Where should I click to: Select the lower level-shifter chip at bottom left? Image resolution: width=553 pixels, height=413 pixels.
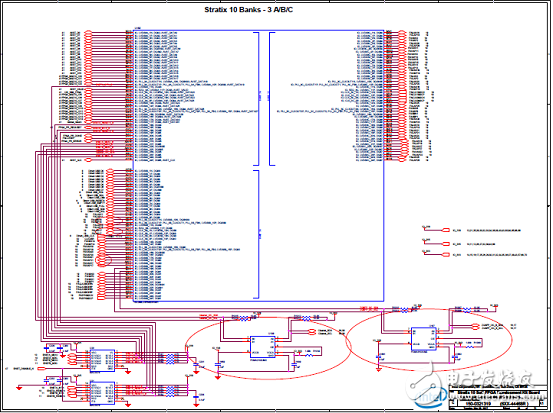tap(102, 393)
